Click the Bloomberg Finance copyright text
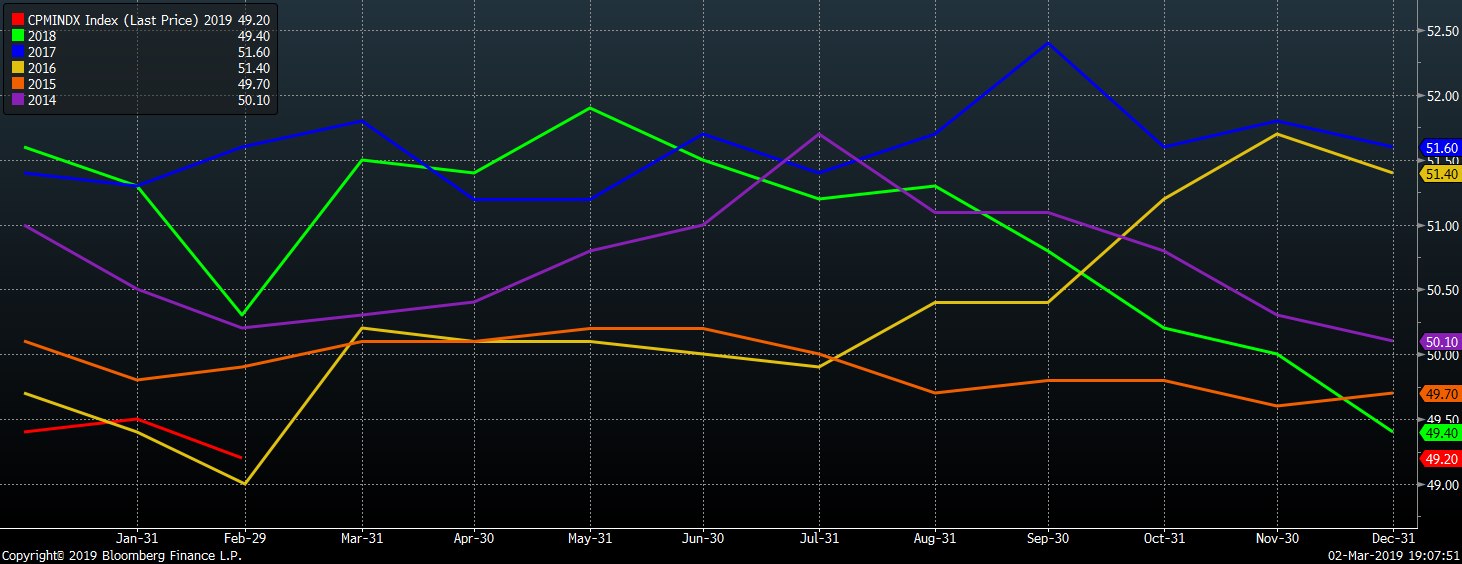The width and height of the screenshot is (1462, 564). pyautogui.click(x=122, y=556)
